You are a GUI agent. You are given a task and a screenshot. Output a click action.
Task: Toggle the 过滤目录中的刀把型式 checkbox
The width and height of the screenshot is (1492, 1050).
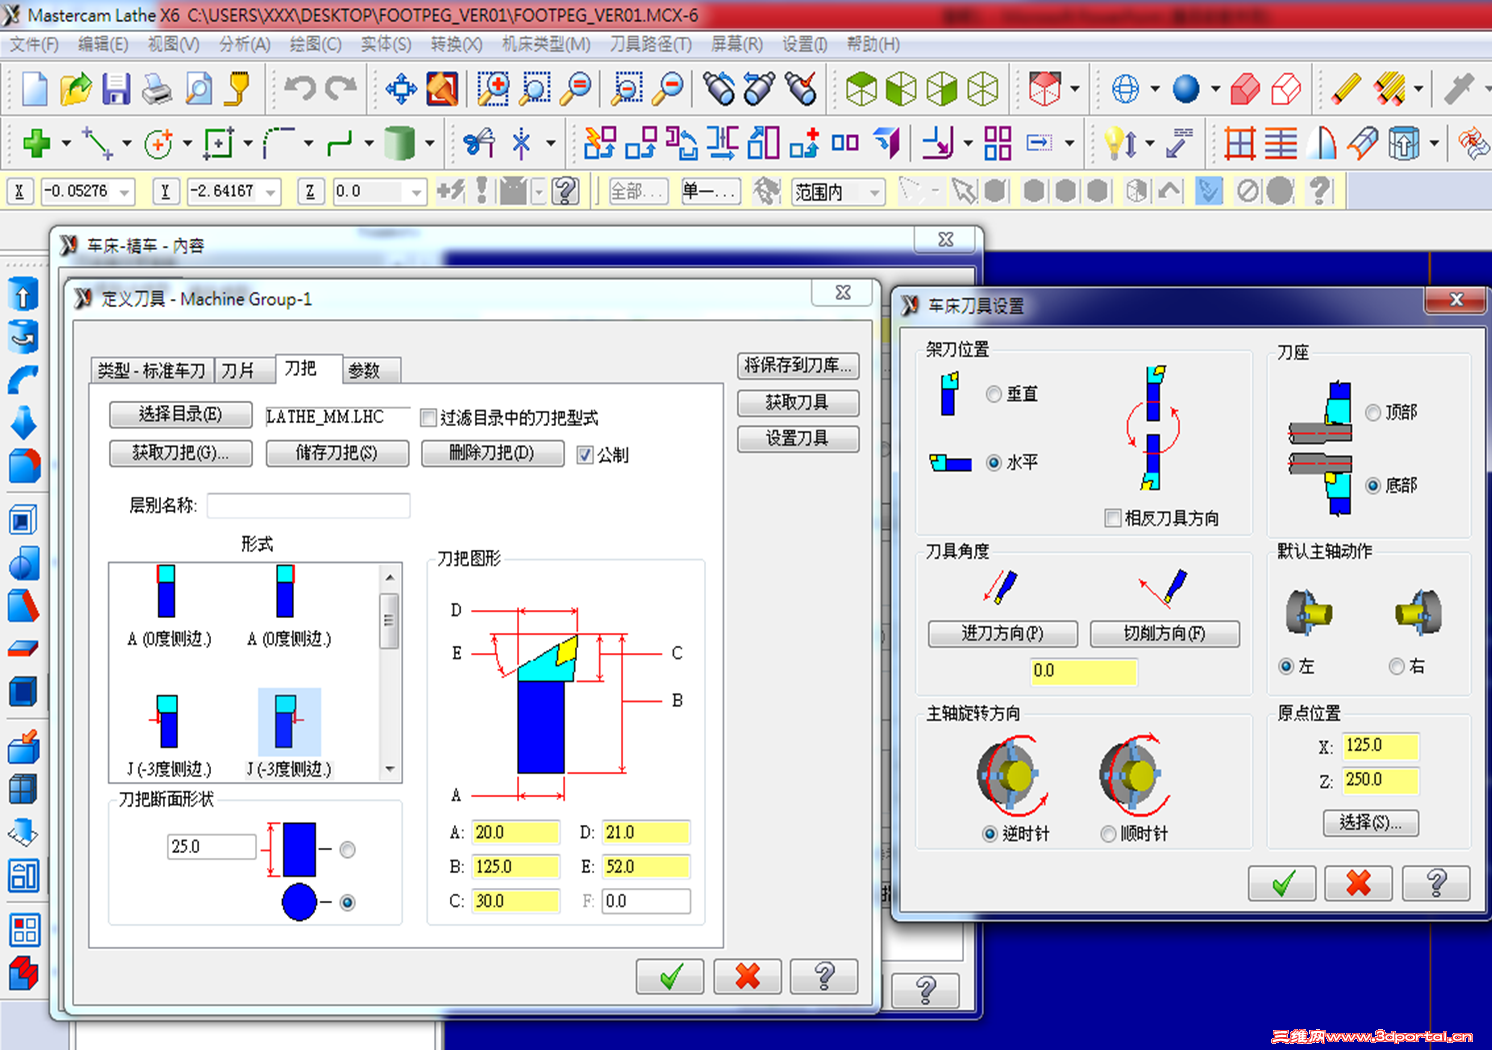tap(428, 417)
